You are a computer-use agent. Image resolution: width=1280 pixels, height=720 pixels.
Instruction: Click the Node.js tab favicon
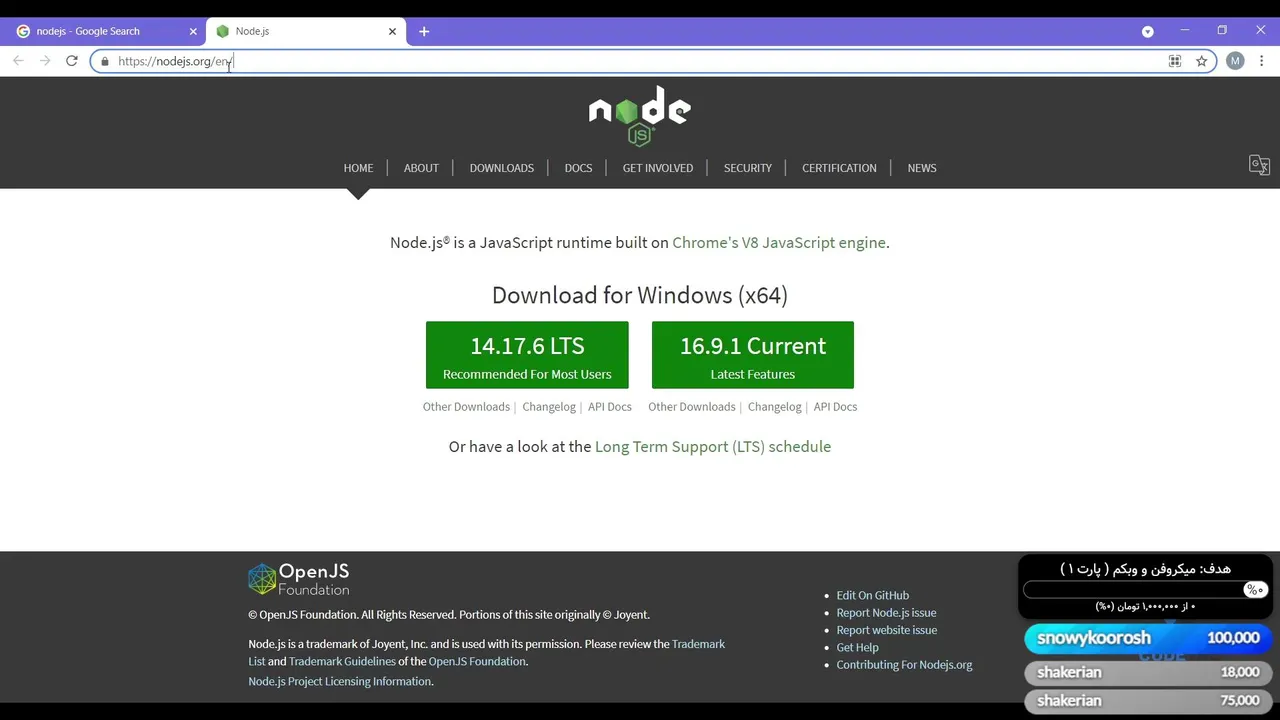point(222,31)
